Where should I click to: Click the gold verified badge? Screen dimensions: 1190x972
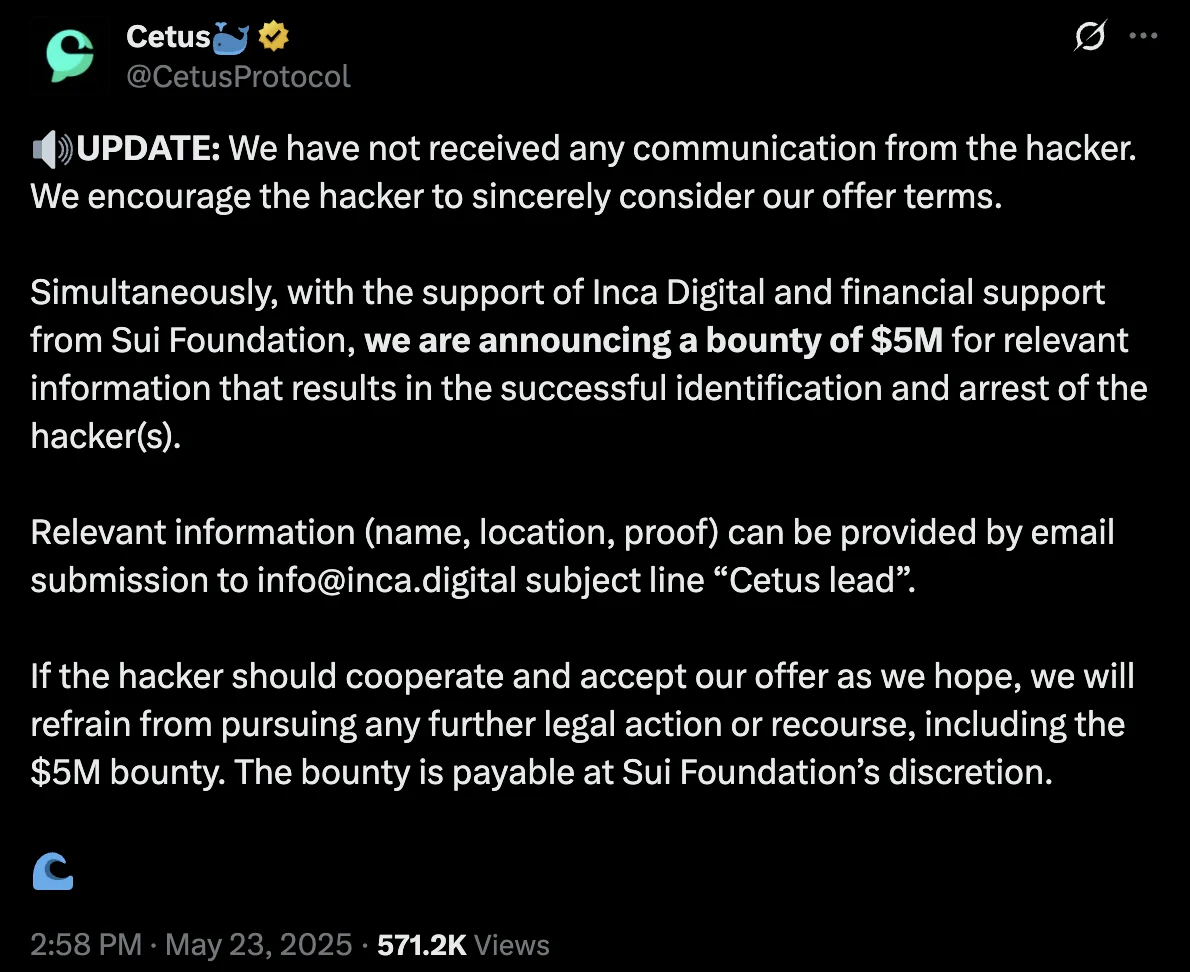[274, 38]
